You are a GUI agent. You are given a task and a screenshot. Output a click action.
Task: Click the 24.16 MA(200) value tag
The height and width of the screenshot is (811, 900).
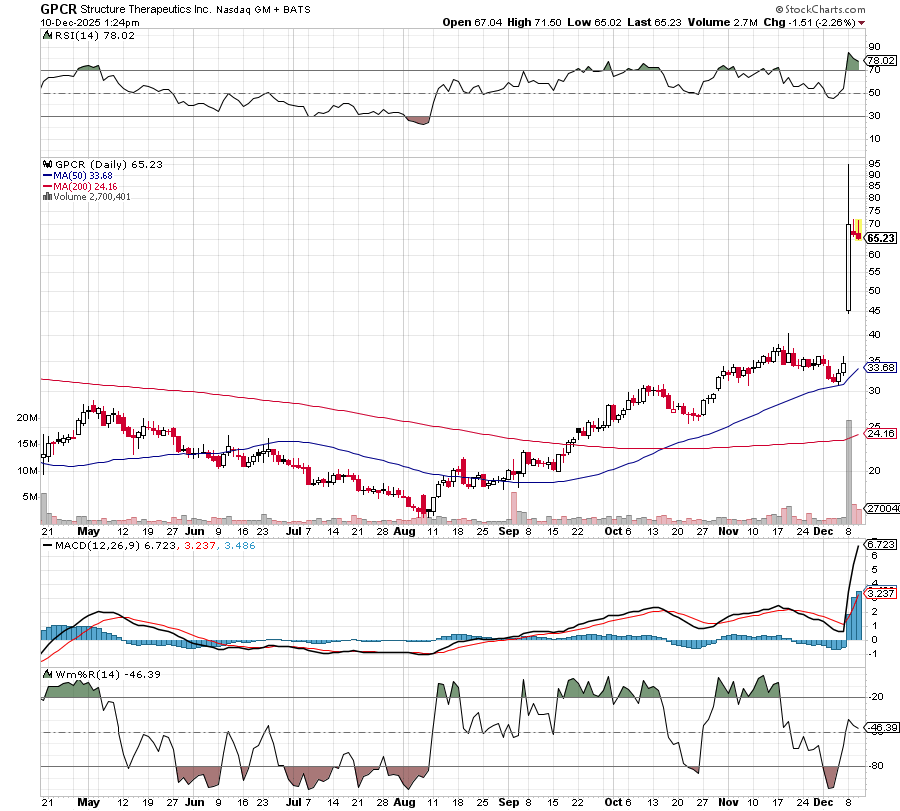(880, 434)
